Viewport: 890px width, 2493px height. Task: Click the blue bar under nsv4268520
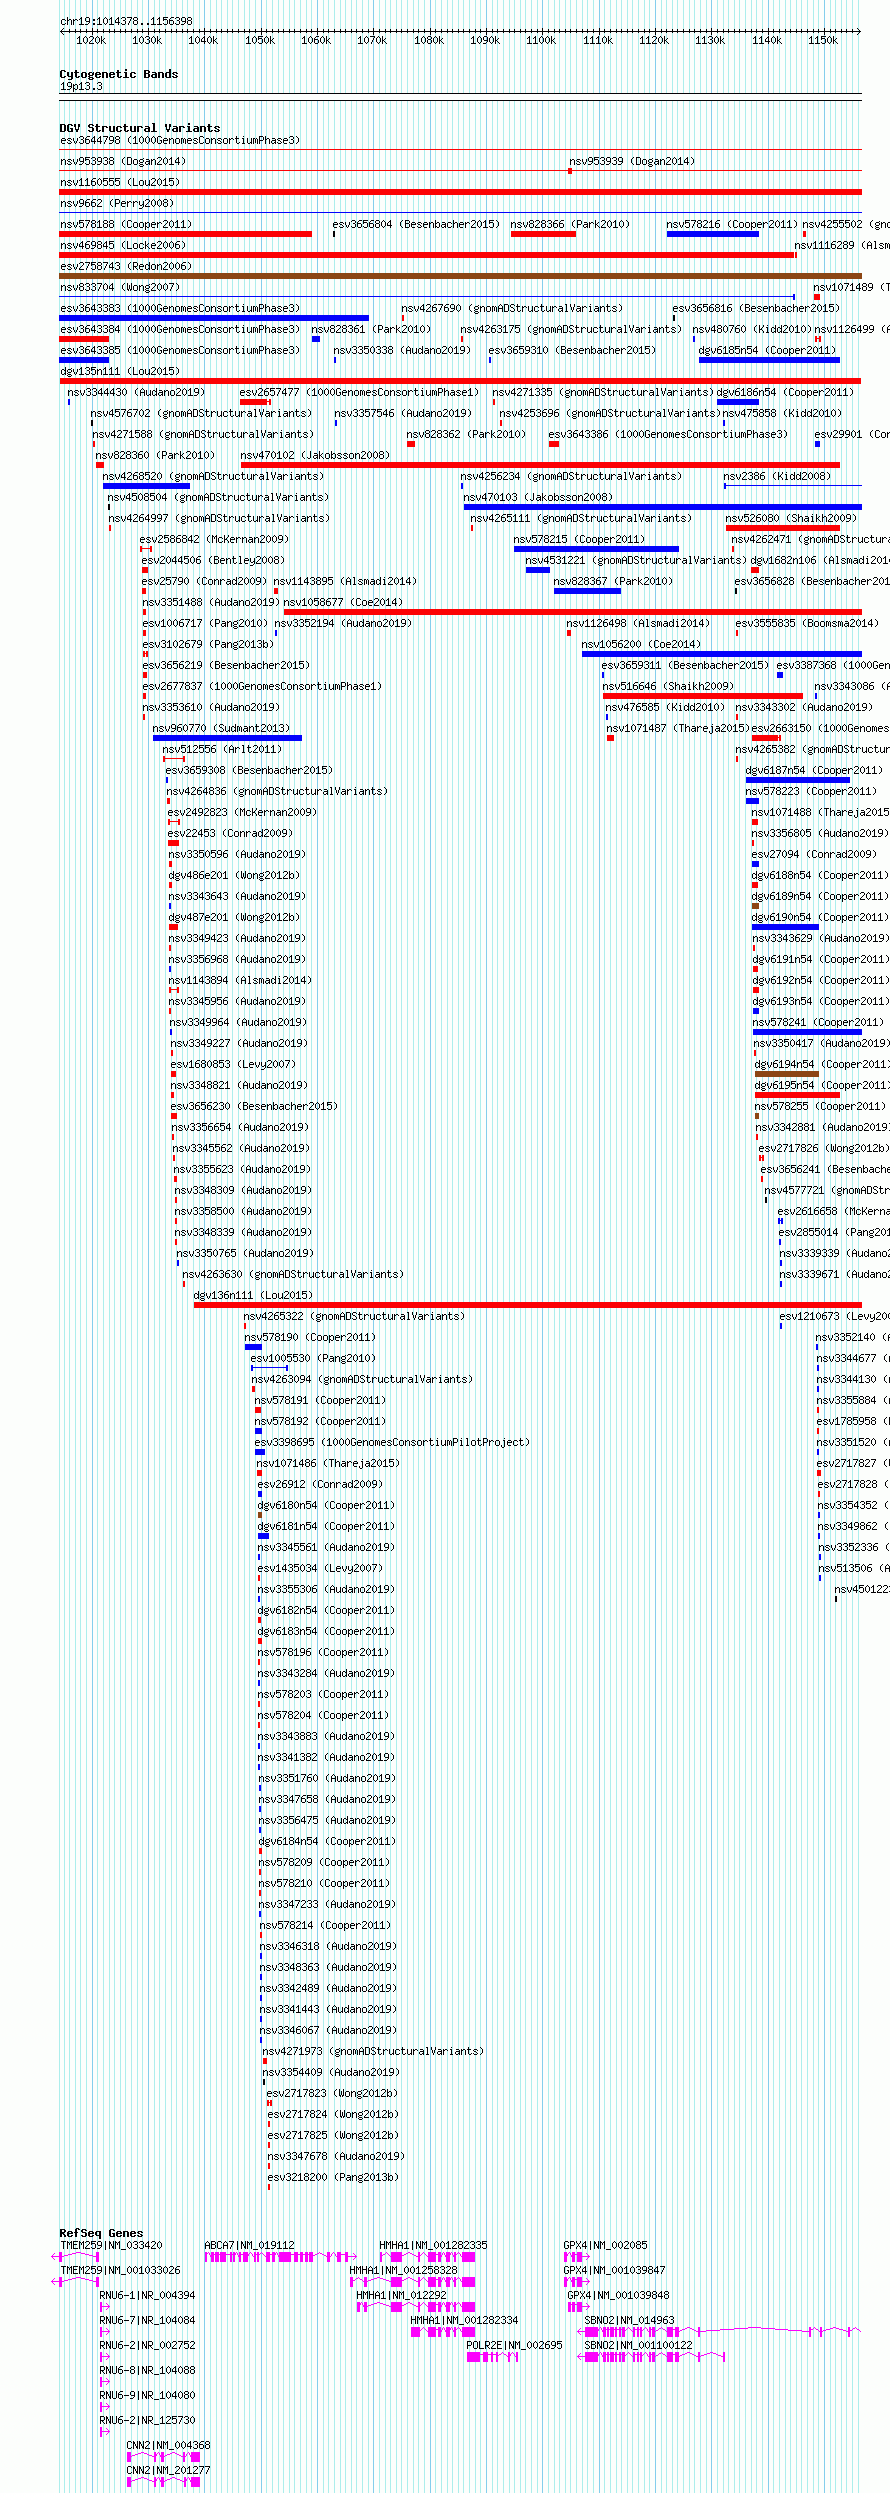146,486
